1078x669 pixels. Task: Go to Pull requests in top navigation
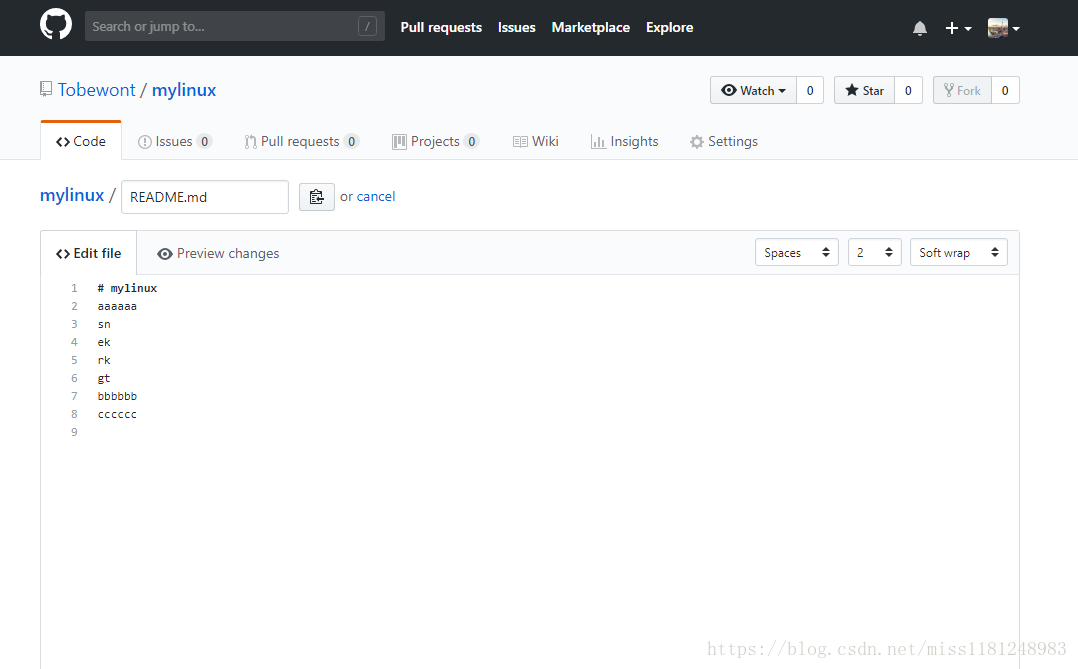click(x=441, y=28)
